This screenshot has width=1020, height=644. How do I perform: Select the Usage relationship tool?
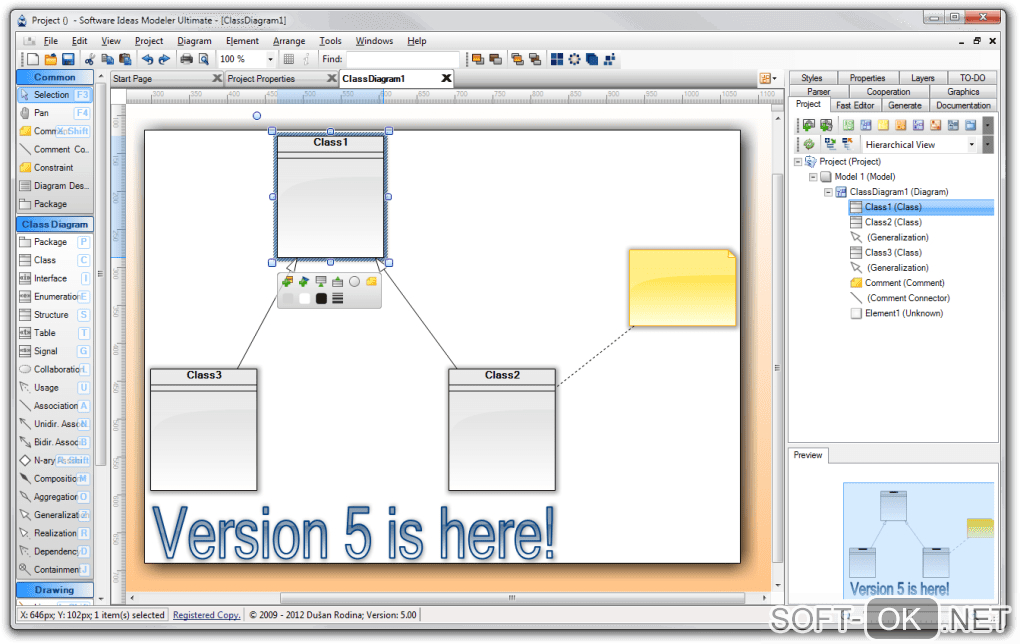click(x=55, y=387)
